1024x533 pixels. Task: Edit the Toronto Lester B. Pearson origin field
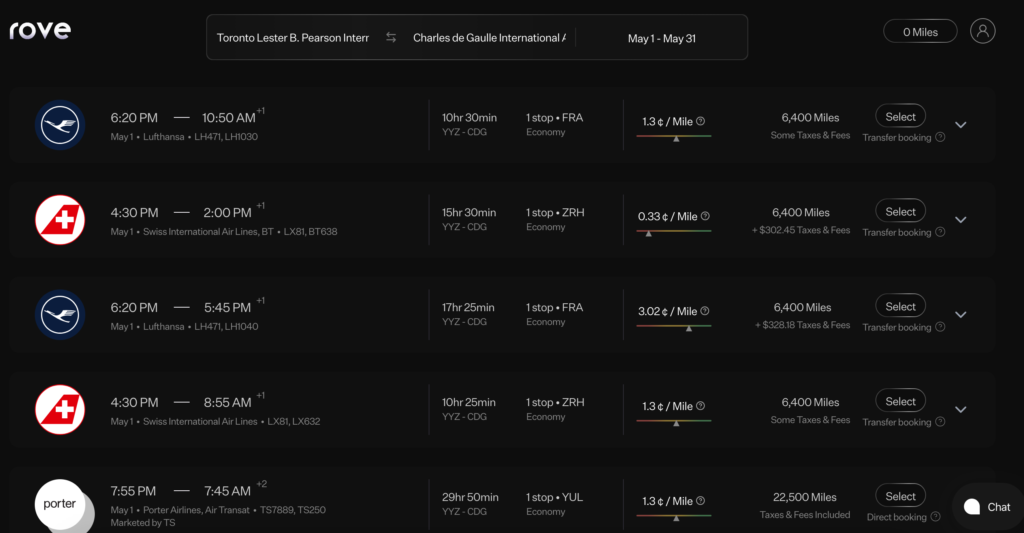(293, 38)
